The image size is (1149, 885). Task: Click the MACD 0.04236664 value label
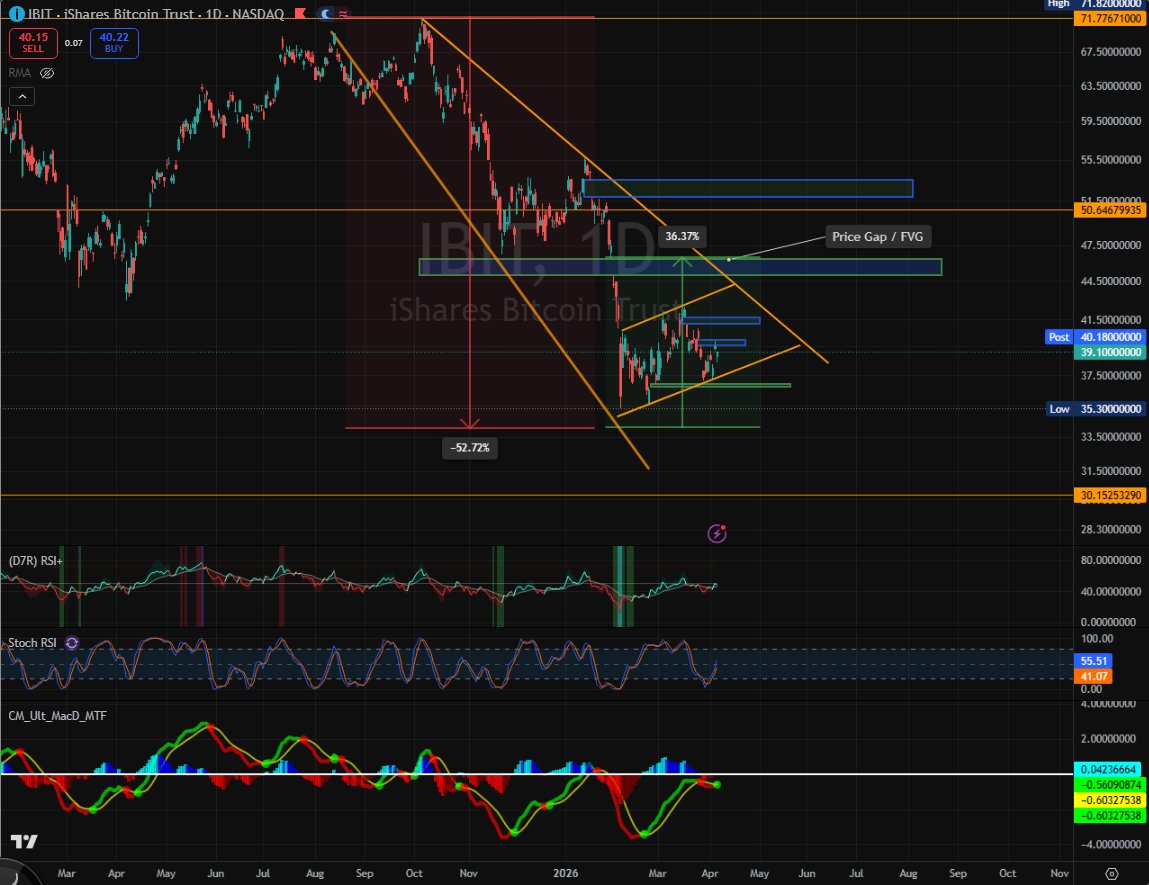pos(1109,769)
